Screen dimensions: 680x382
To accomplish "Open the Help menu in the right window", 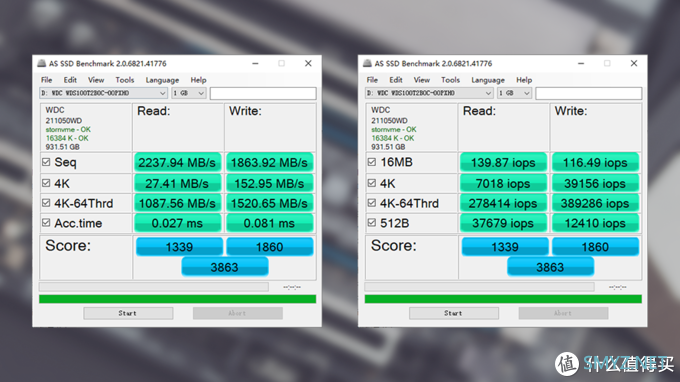I will [524, 80].
